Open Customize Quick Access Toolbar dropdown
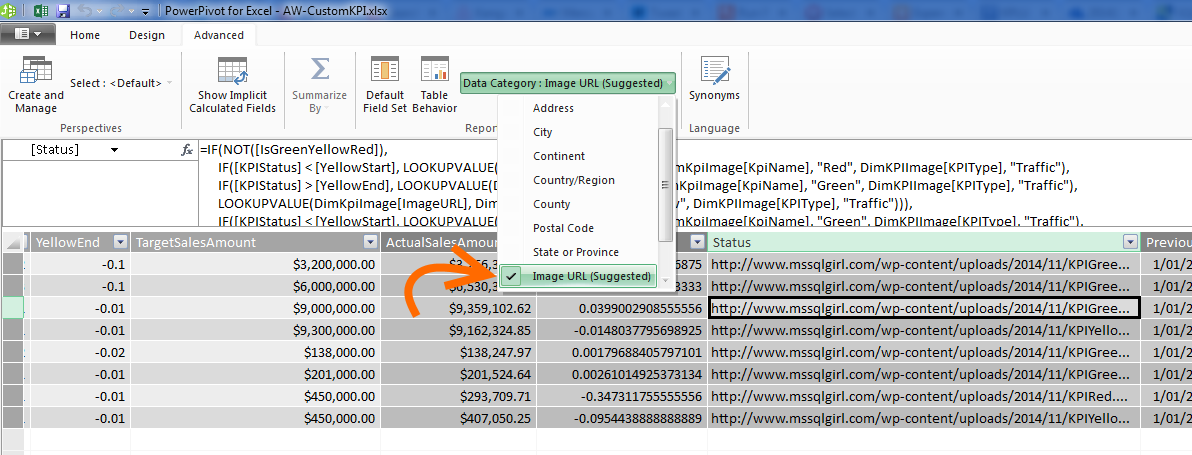1192x455 pixels. 145,12
